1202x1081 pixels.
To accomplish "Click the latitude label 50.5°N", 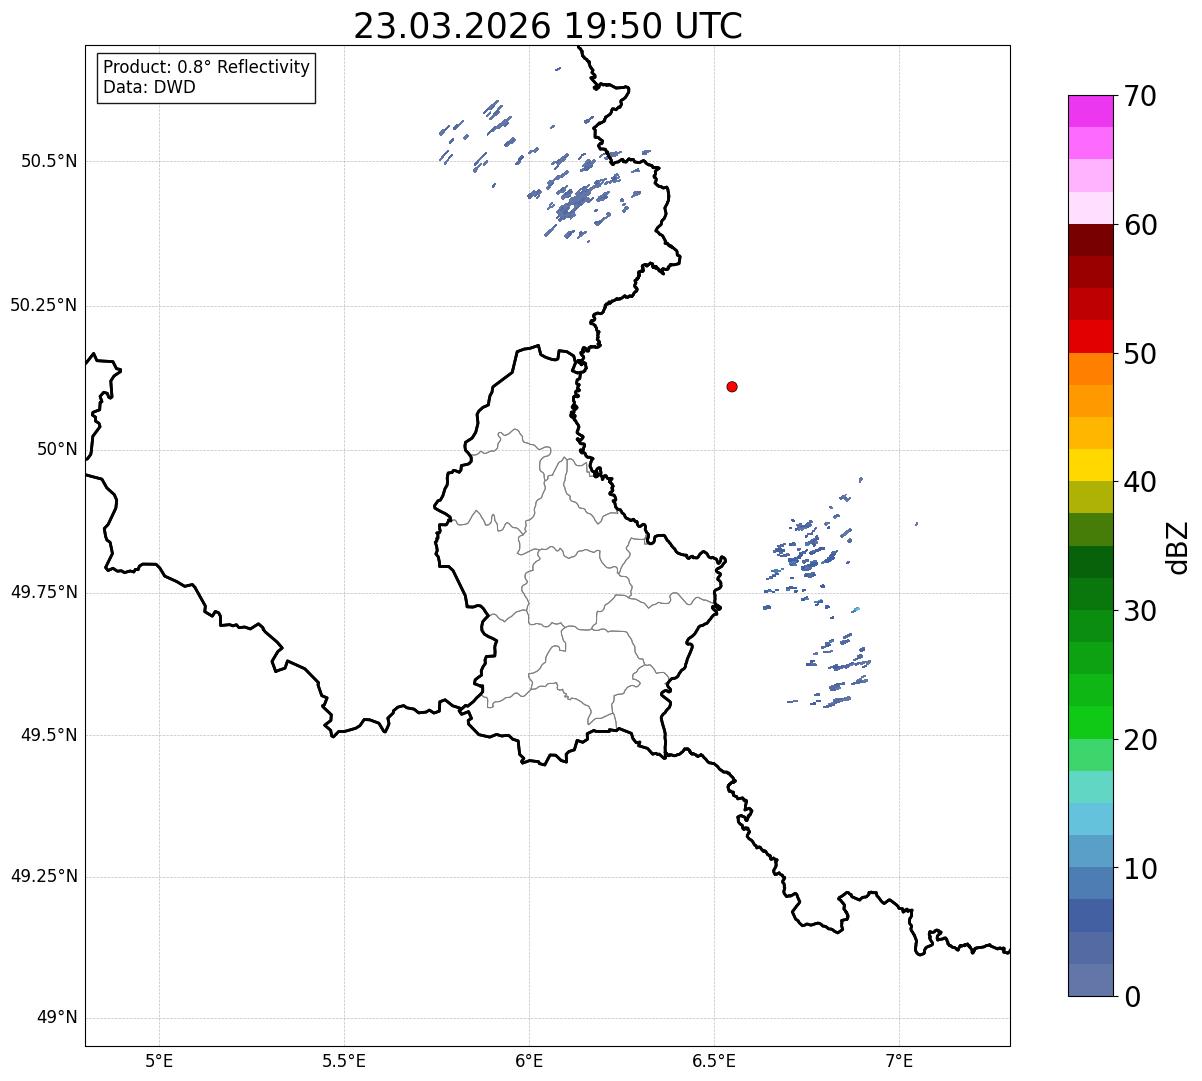I will pyautogui.click(x=48, y=161).
